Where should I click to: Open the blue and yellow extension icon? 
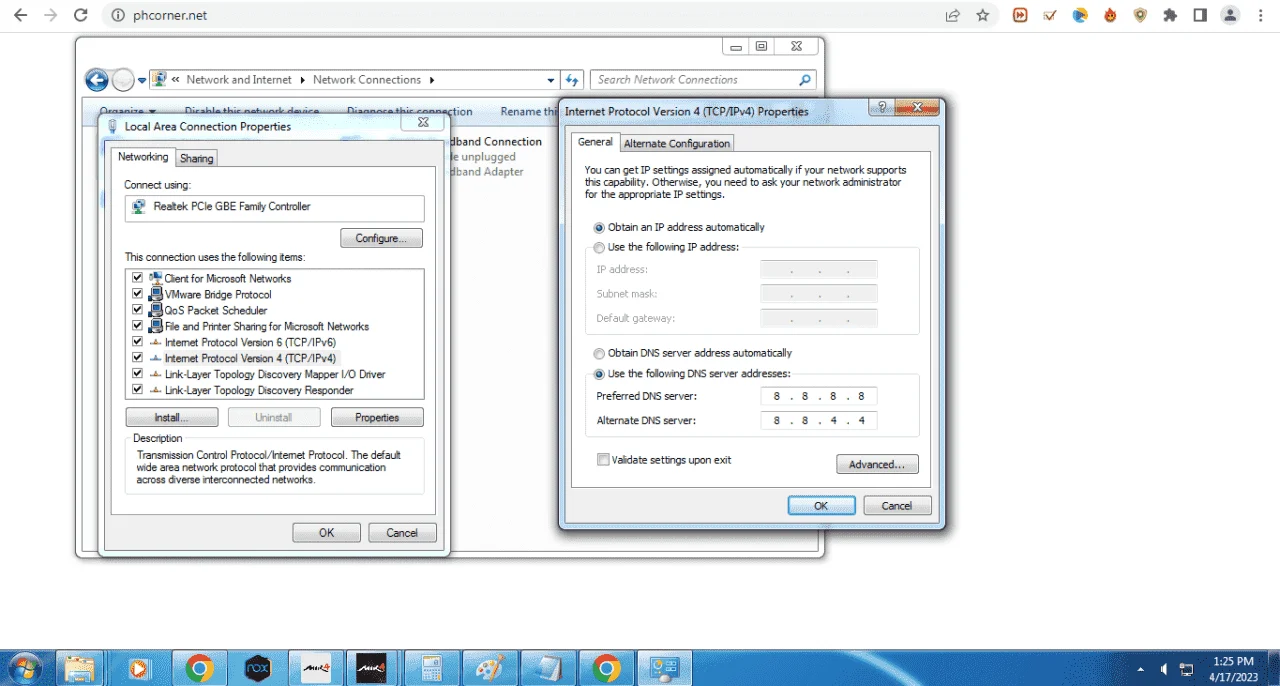coord(1080,15)
